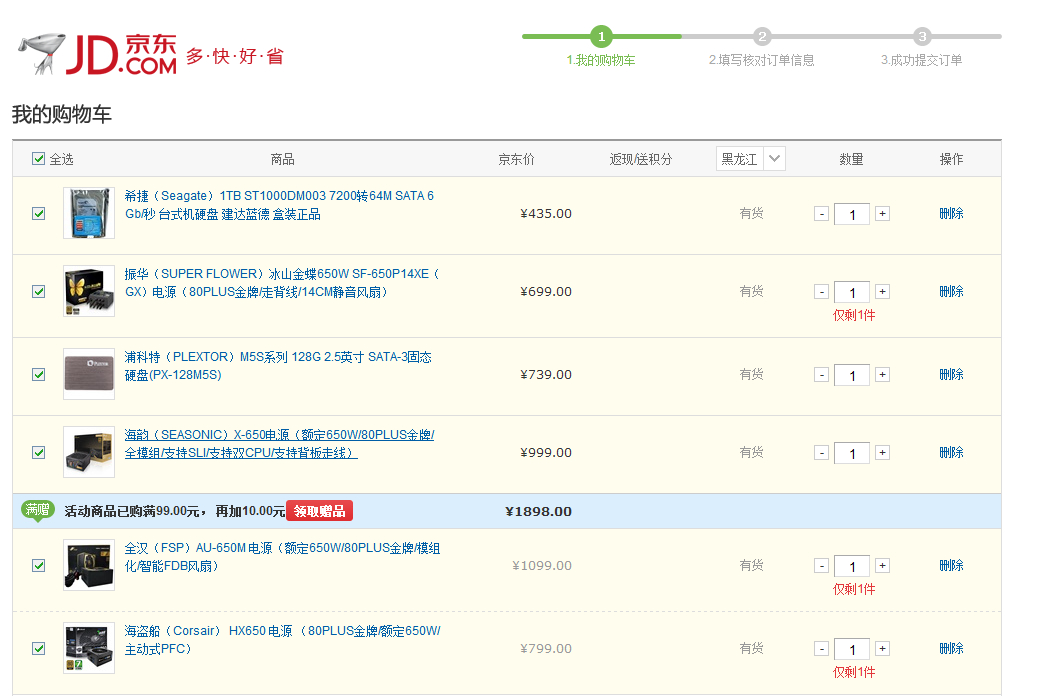Uncheck the FSP AU-650M item checkbox
1061x696 pixels.
tap(39, 566)
